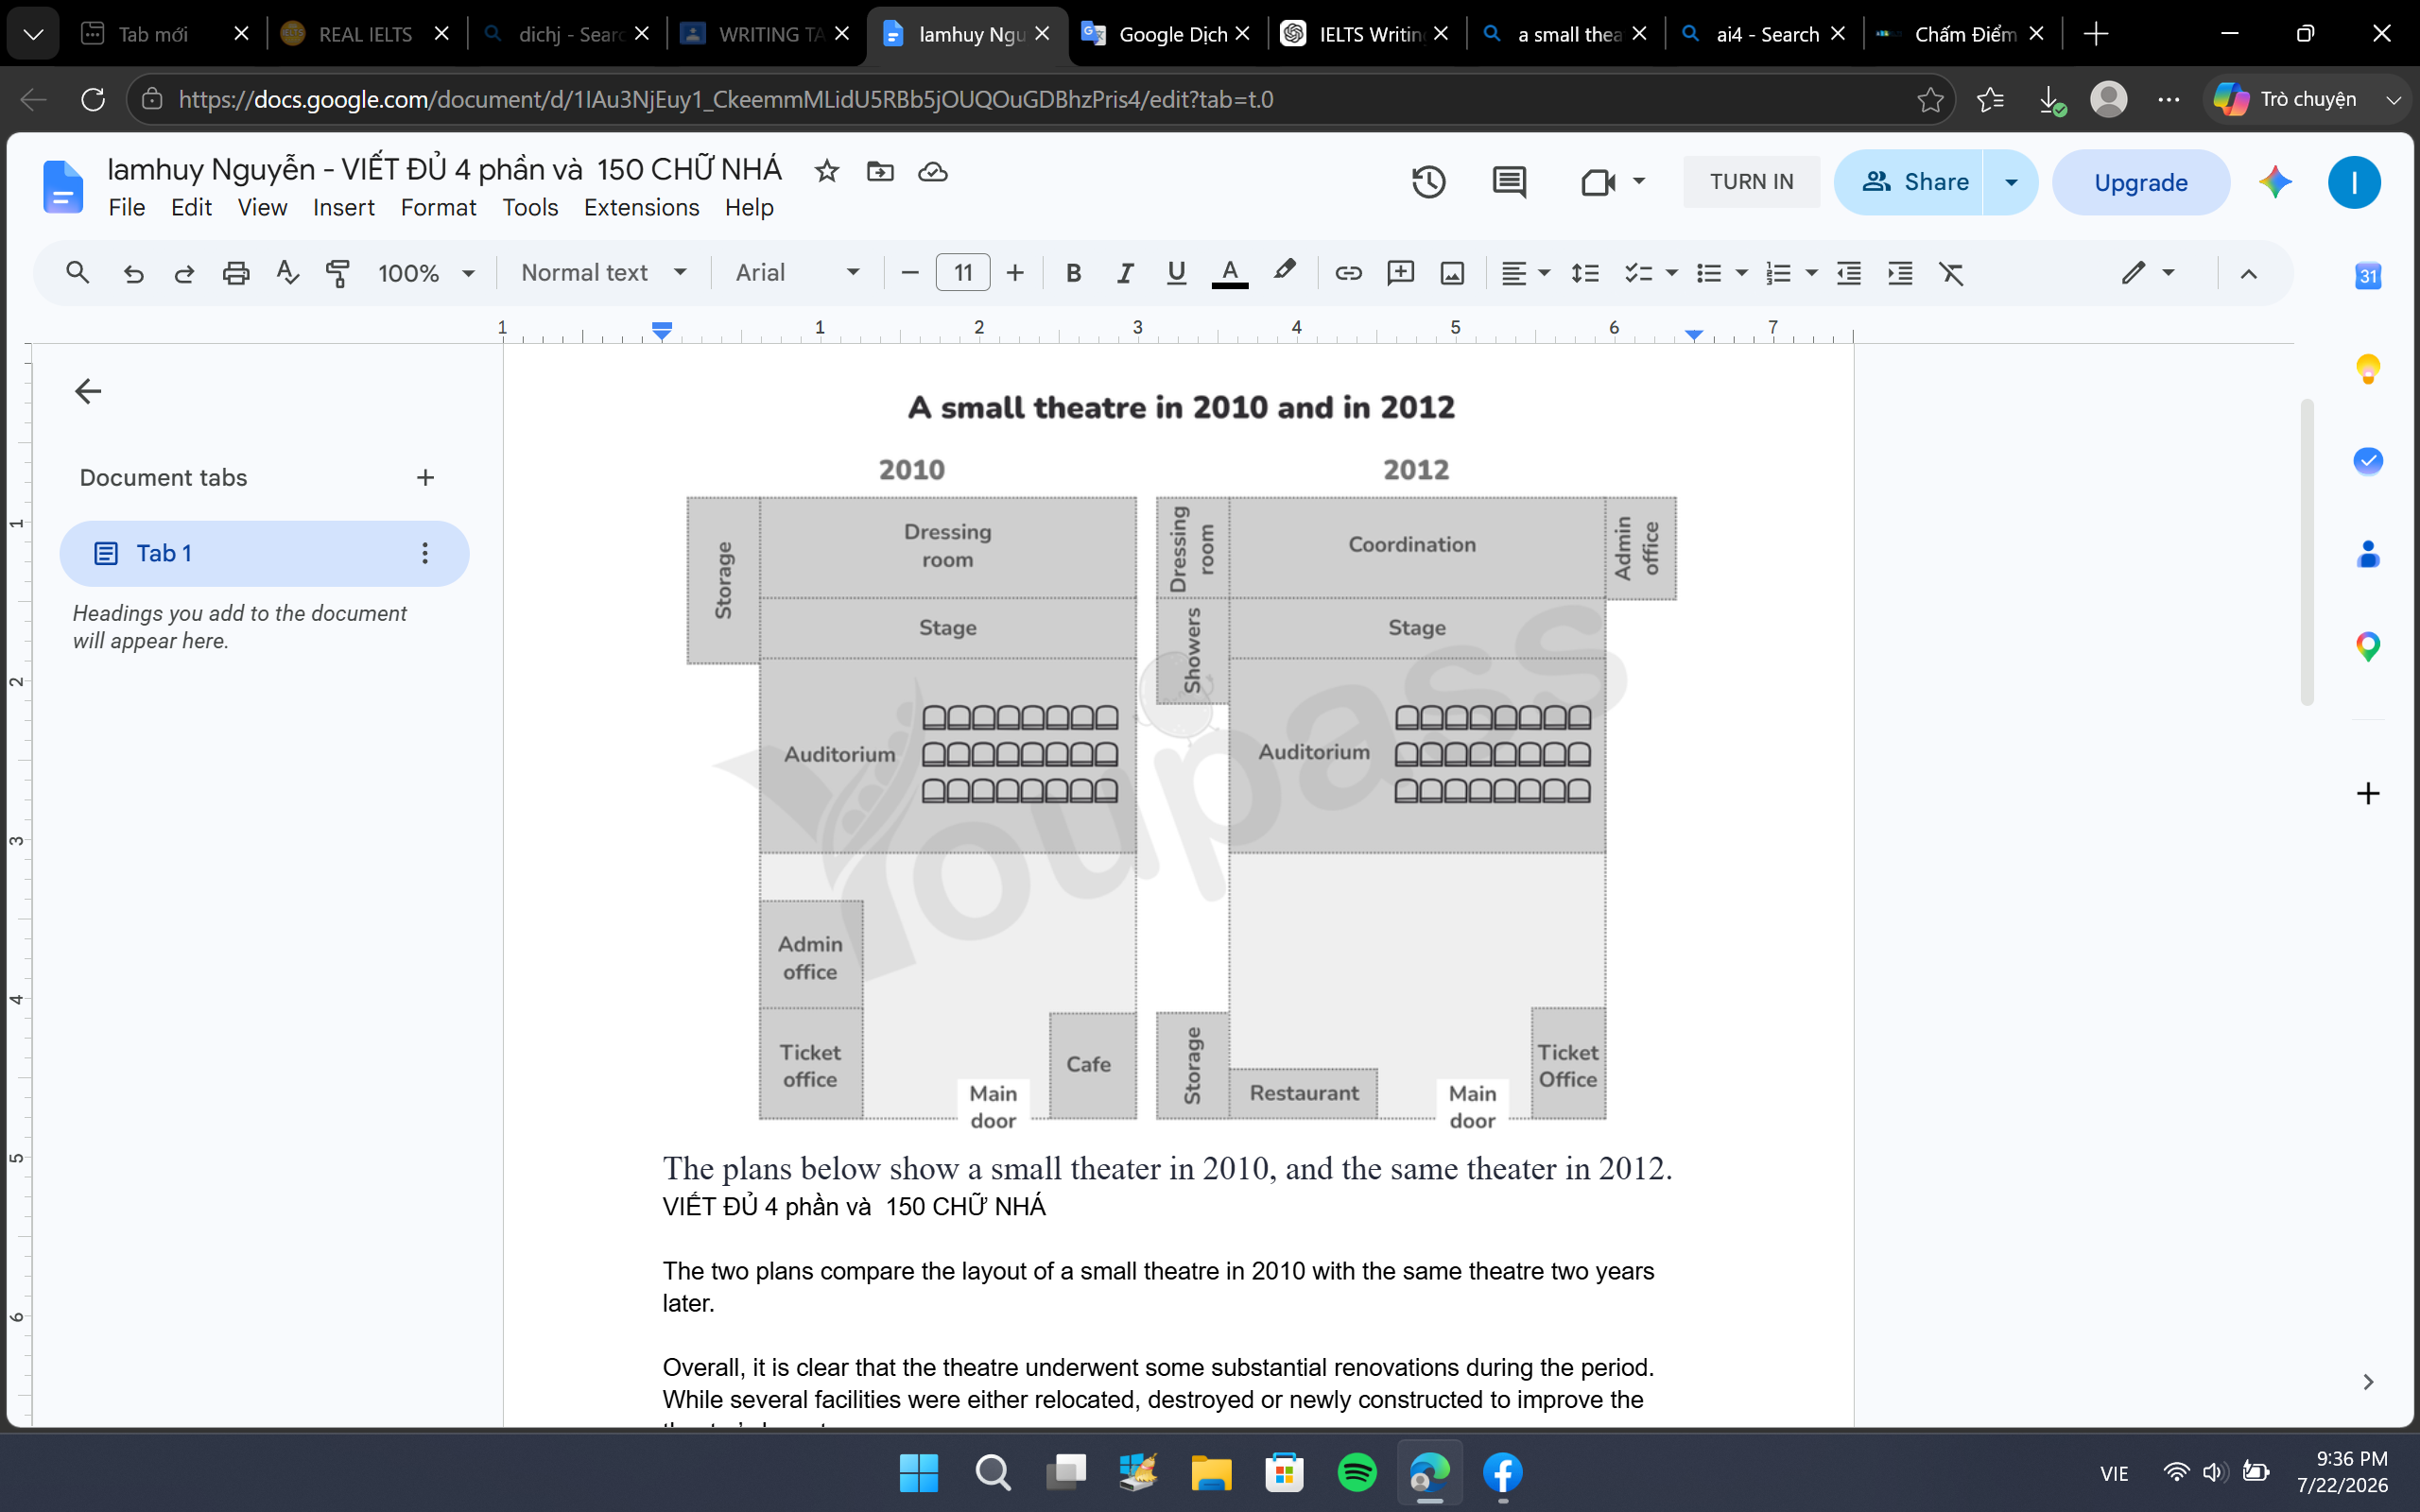Screen dimensions: 2420x1512
Task: Open the highlight color picker
Action: point(1284,273)
